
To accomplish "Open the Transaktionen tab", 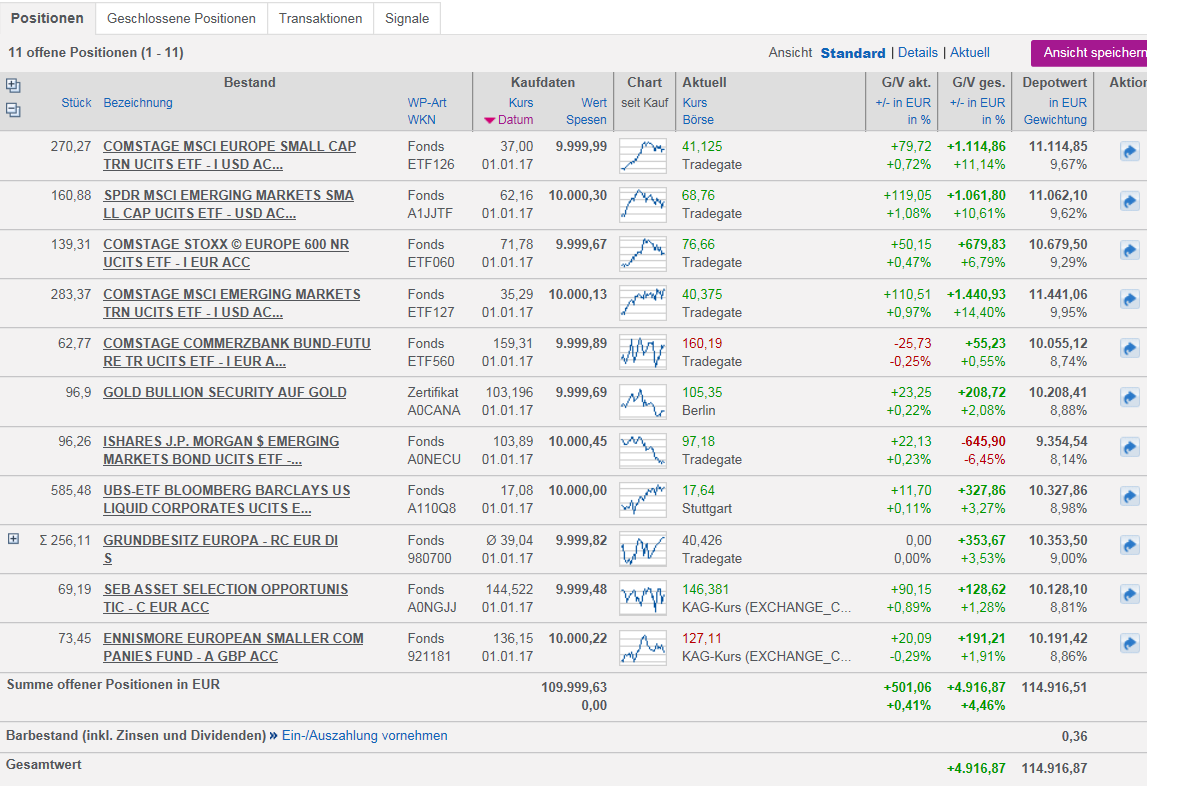I will (x=320, y=18).
